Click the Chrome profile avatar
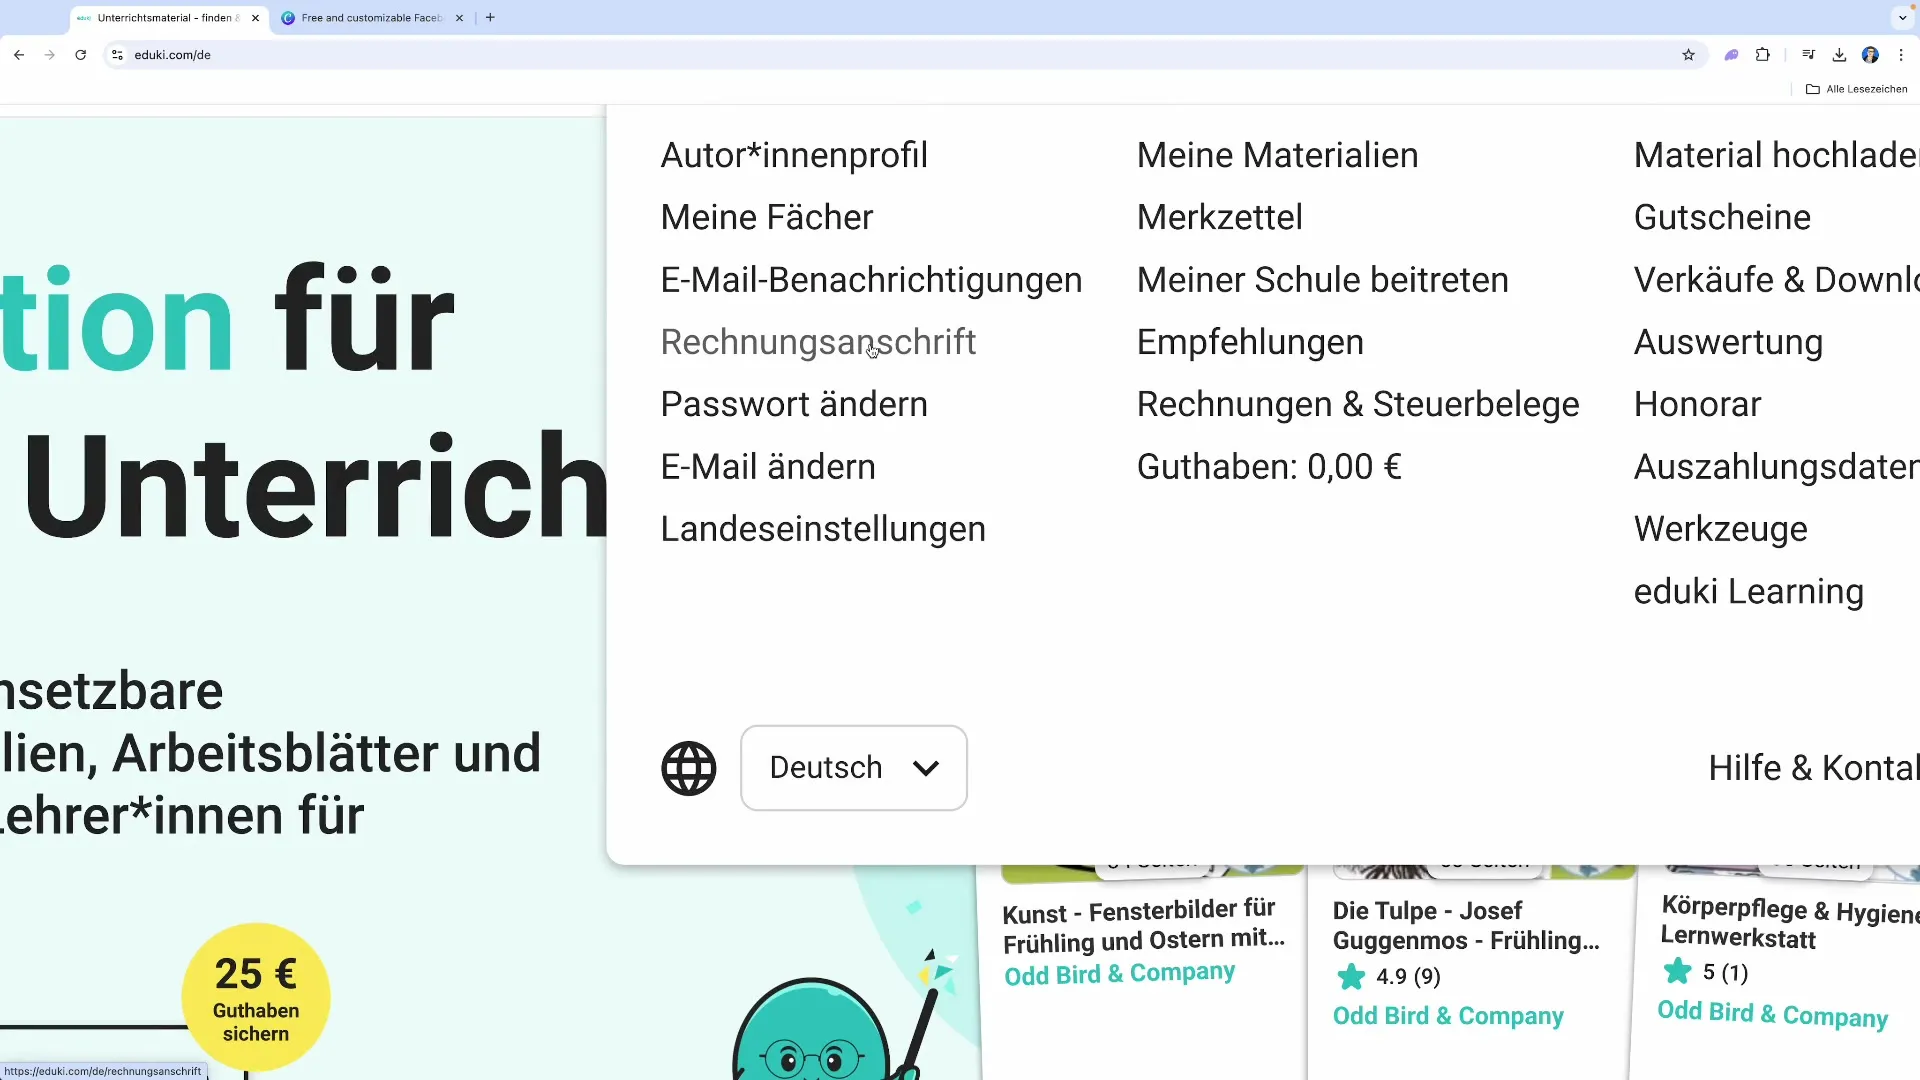 pos(1871,55)
